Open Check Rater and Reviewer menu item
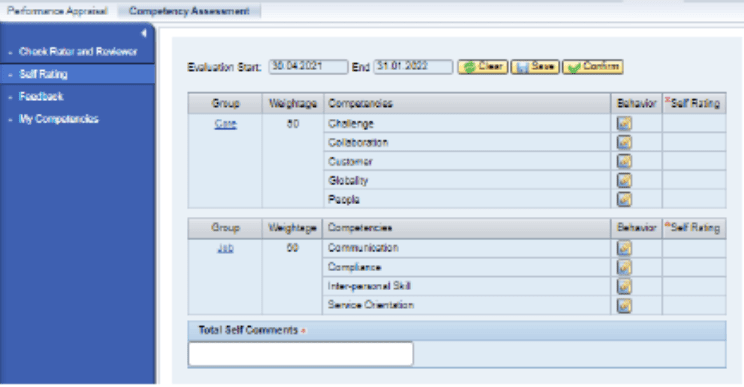Viewport: 744px width, 387px height. tap(77, 52)
